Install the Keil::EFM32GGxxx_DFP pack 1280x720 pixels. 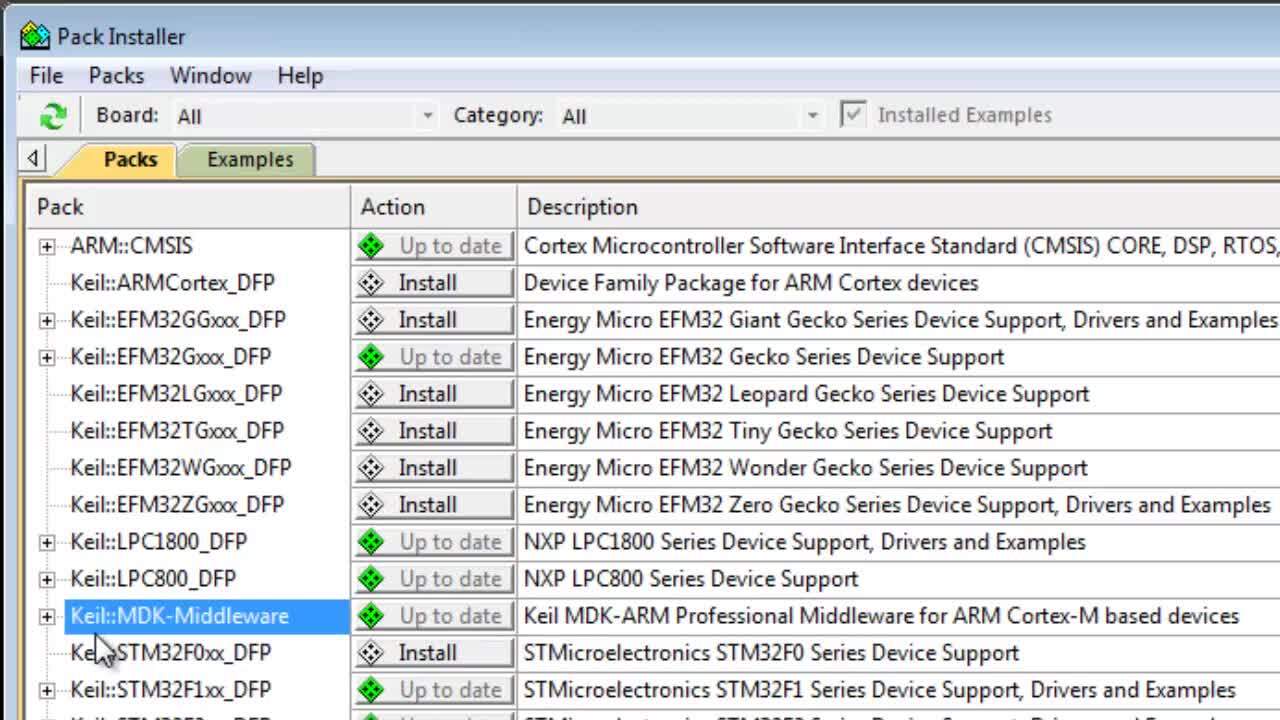coord(433,320)
